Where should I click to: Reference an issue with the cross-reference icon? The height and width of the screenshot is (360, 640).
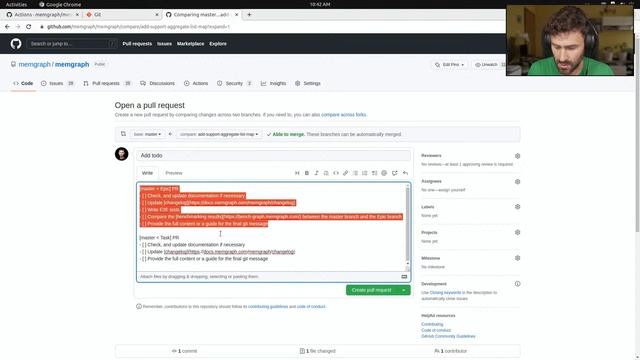pos(395,173)
